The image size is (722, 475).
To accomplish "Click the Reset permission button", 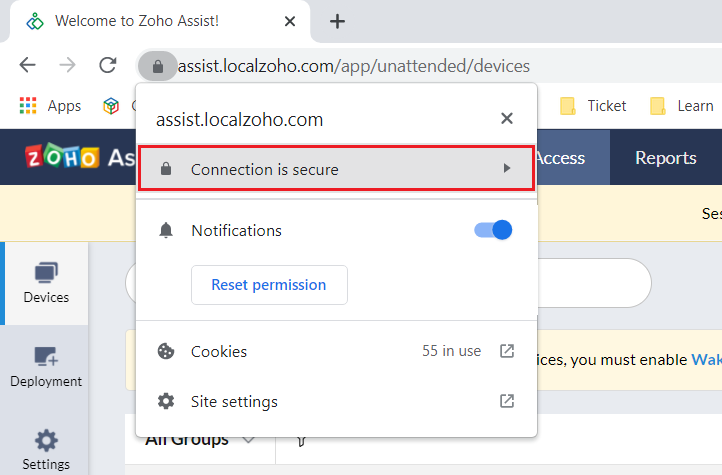I will click(x=269, y=285).
